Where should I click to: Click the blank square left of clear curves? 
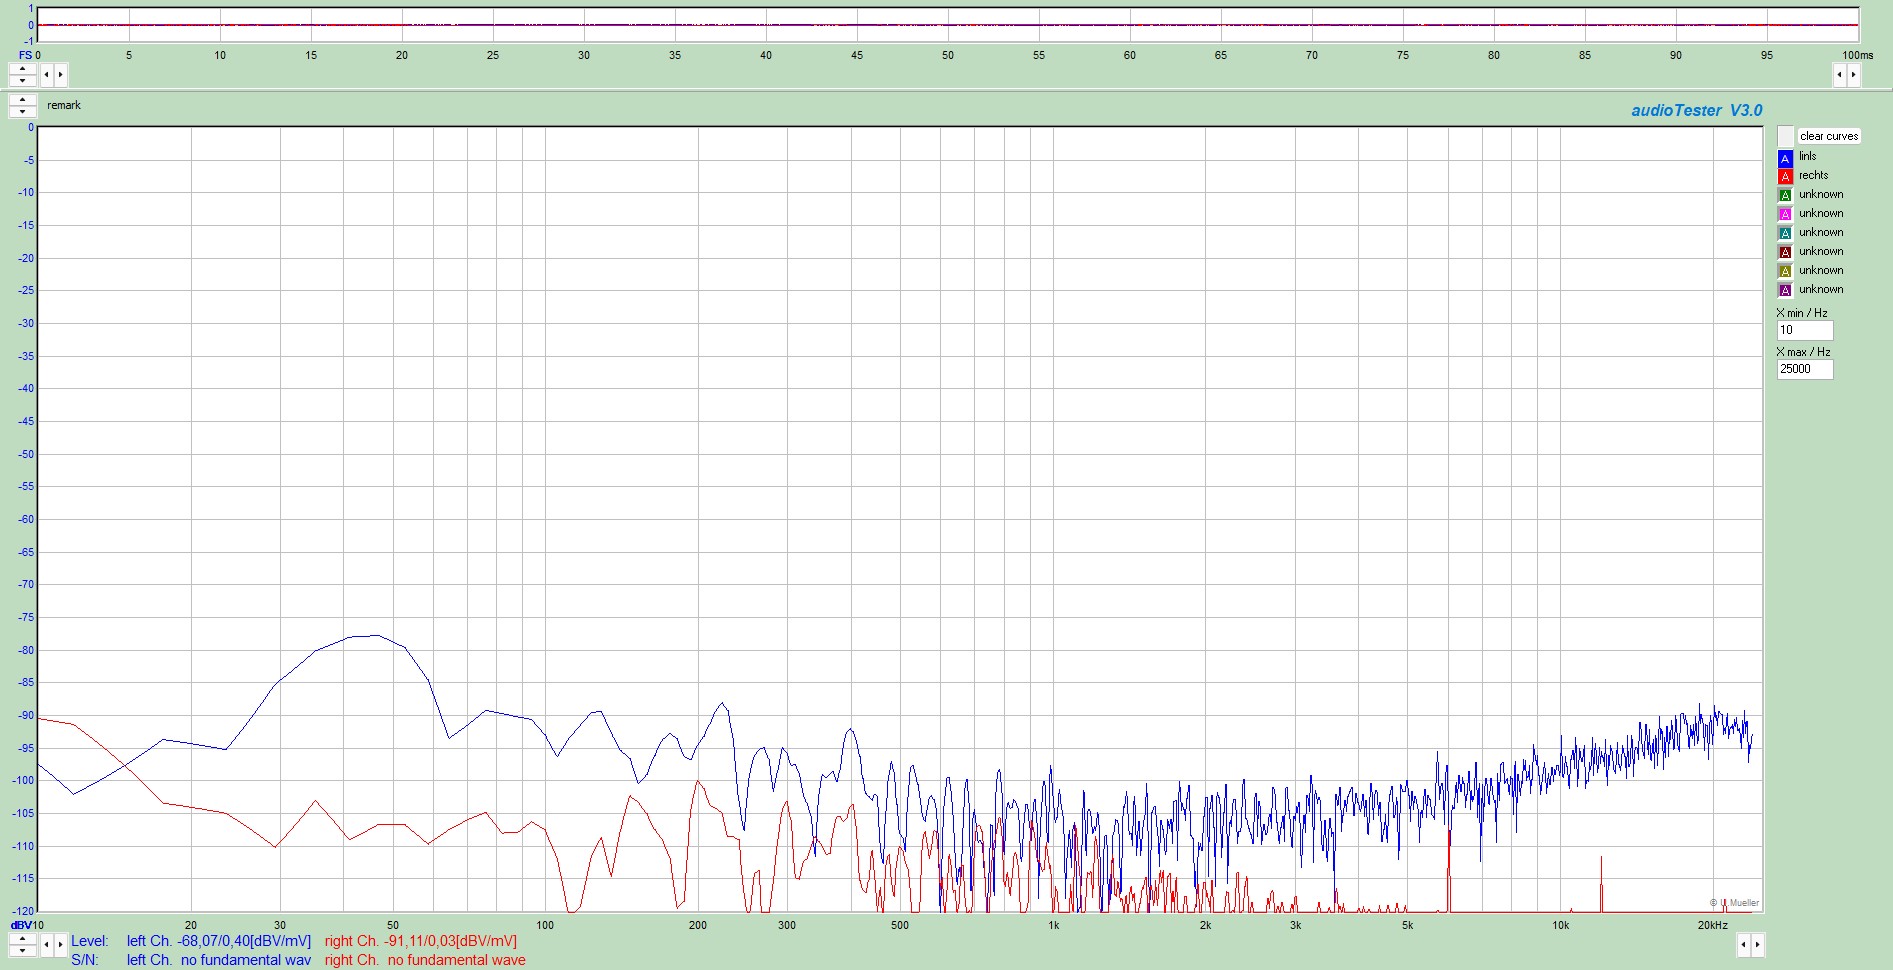1786,136
